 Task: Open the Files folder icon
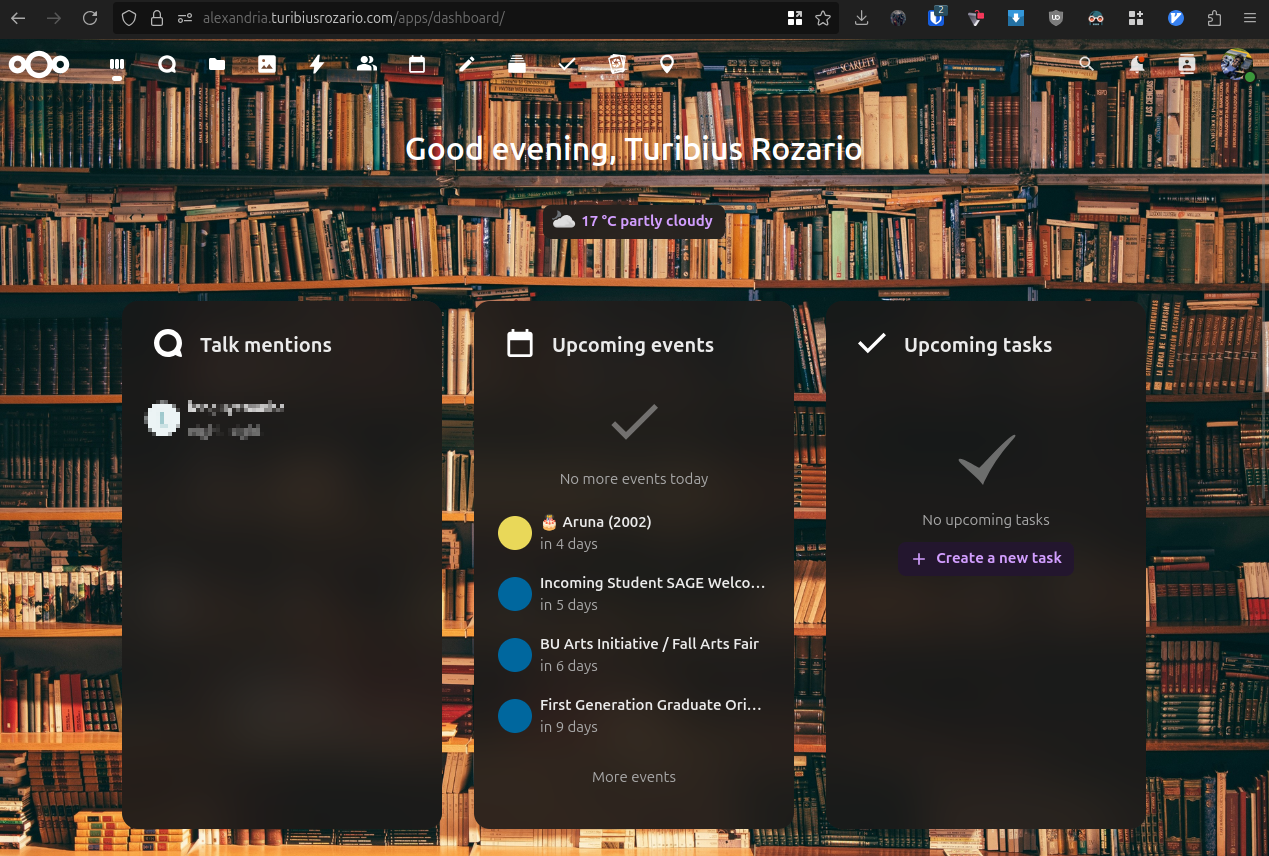click(217, 65)
